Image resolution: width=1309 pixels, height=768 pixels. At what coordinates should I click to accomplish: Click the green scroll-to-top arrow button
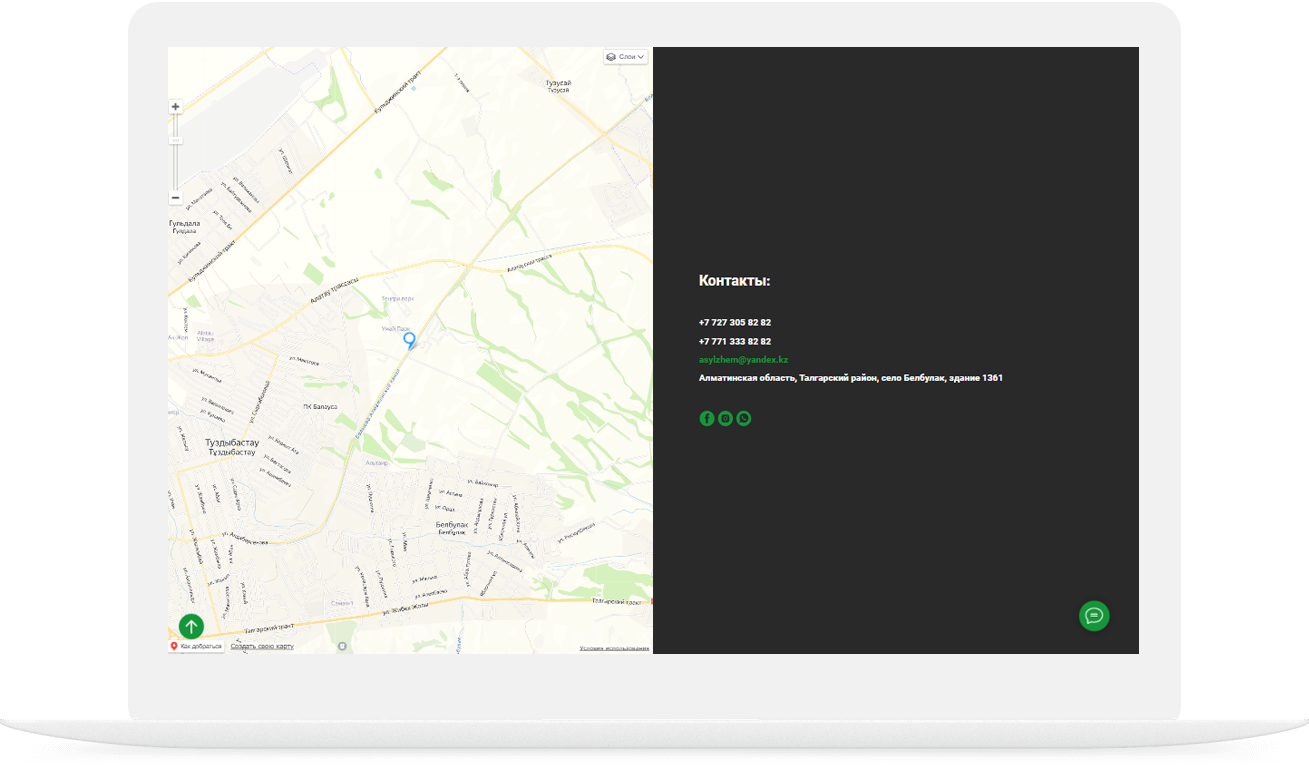click(x=191, y=627)
